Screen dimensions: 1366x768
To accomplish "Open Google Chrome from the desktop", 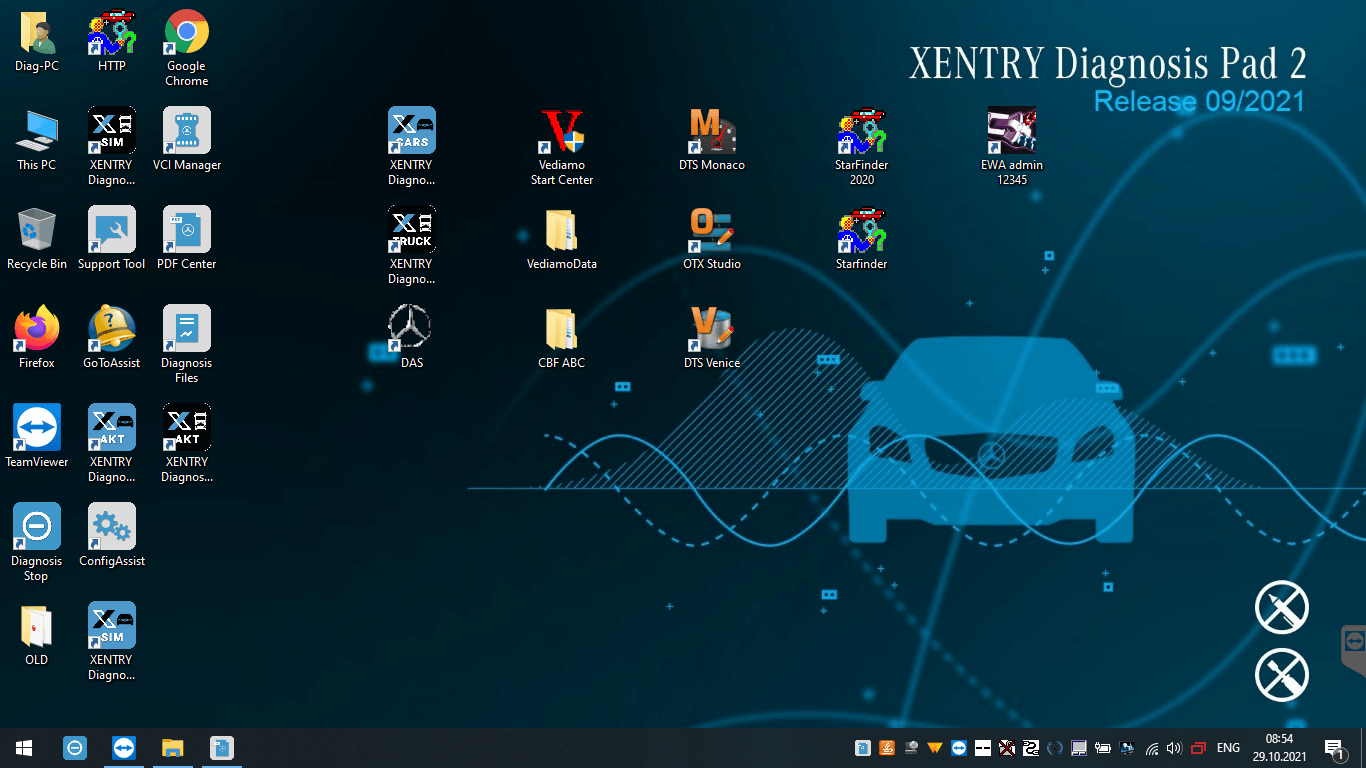I will (x=187, y=48).
